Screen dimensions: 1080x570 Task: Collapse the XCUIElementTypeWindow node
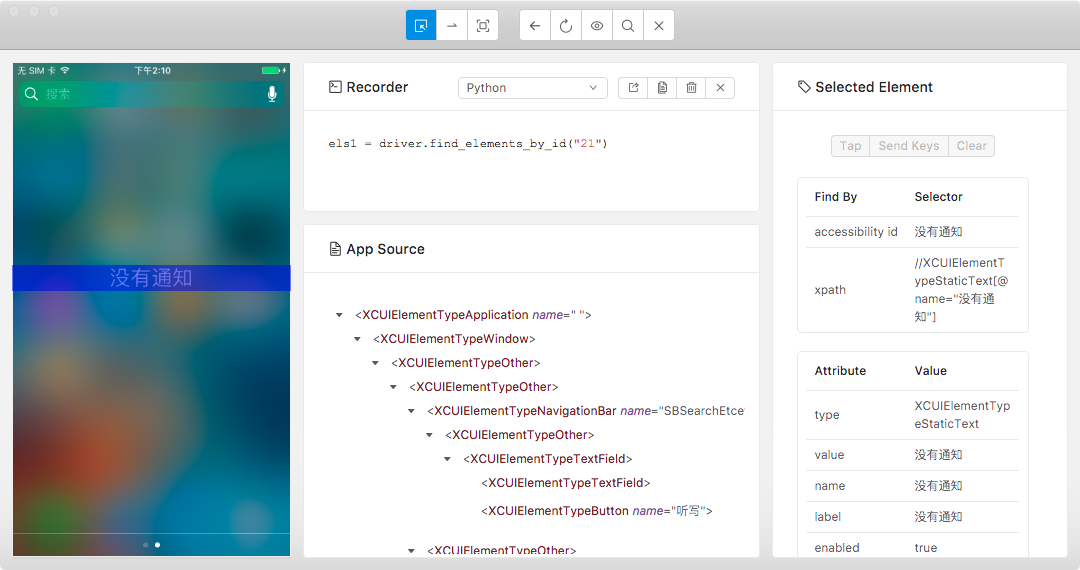tap(357, 339)
